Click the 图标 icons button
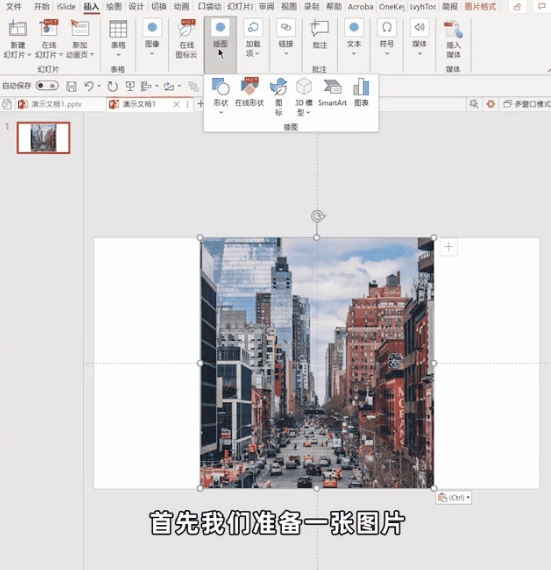 tap(279, 96)
